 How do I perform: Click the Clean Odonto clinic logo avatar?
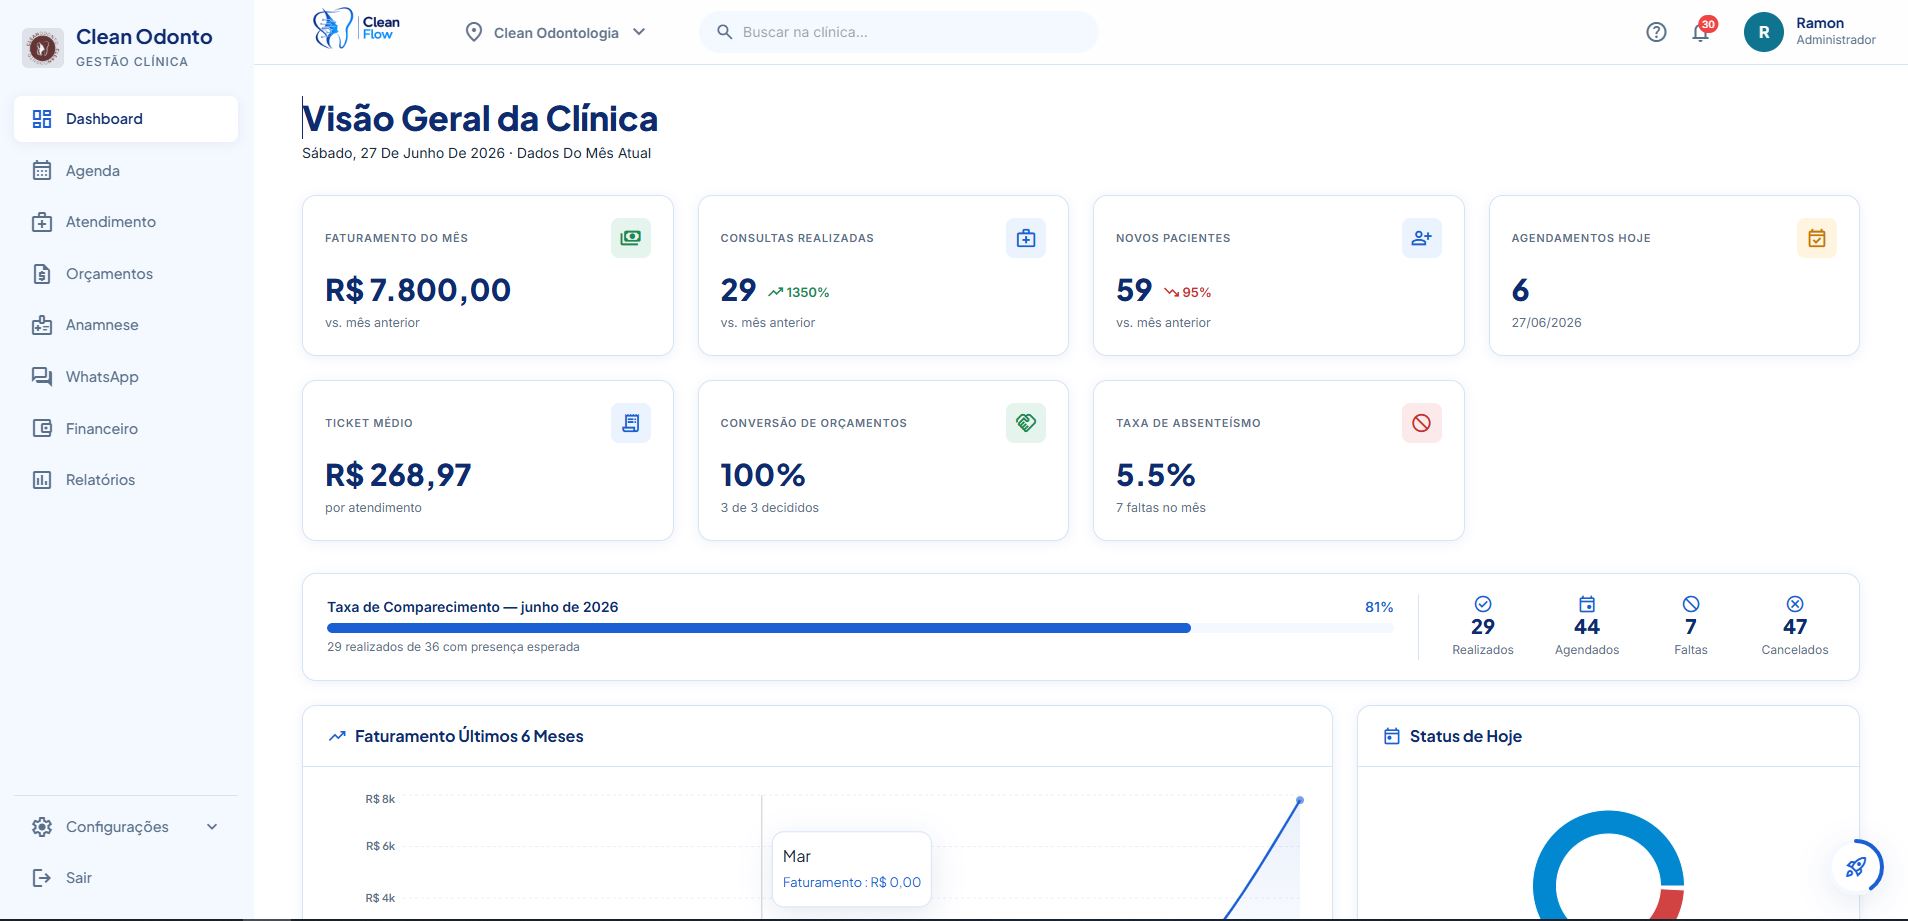click(x=43, y=47)
